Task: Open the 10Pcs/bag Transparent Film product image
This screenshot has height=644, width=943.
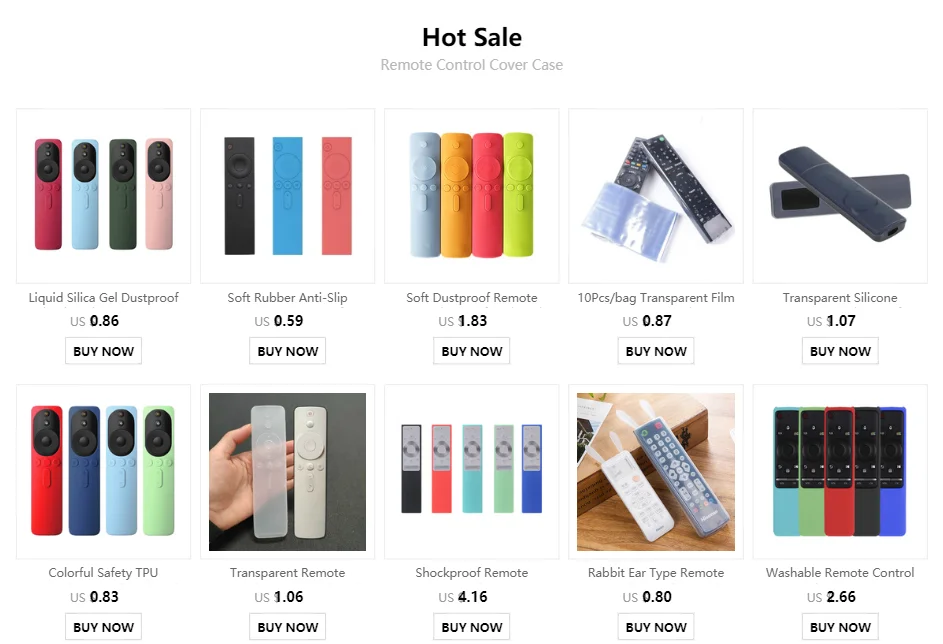Action: pyautogui.click(x=656, y=196)
